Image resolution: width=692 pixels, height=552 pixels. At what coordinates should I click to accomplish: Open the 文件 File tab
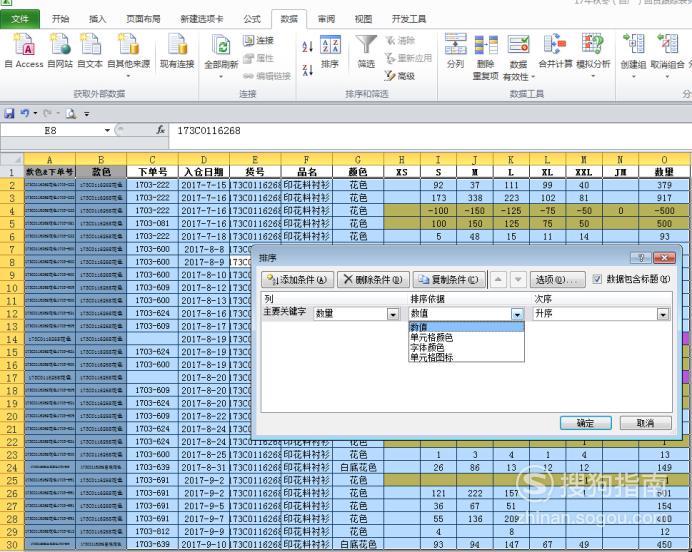coord(20,19)
